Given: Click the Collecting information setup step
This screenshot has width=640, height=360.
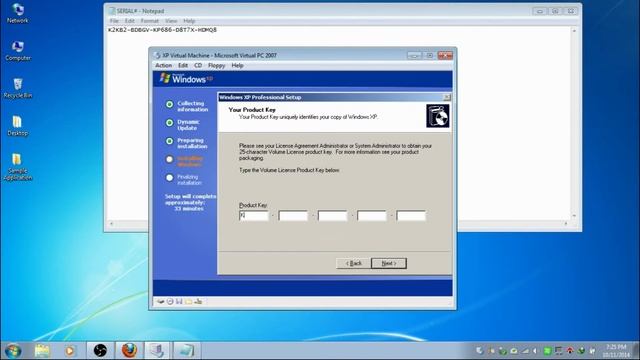Looking at the screenshot, I should pyautogui.click(x=187, y=107).
